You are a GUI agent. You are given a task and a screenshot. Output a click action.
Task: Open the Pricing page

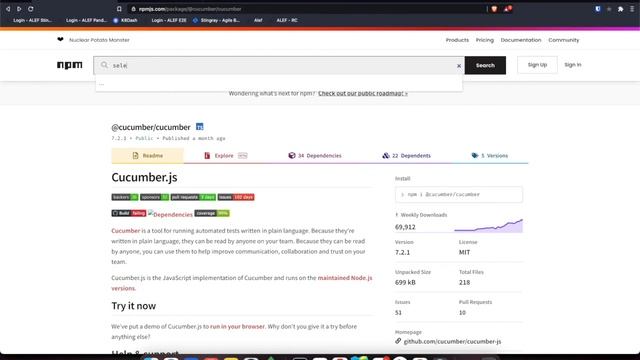click(484, 40)
